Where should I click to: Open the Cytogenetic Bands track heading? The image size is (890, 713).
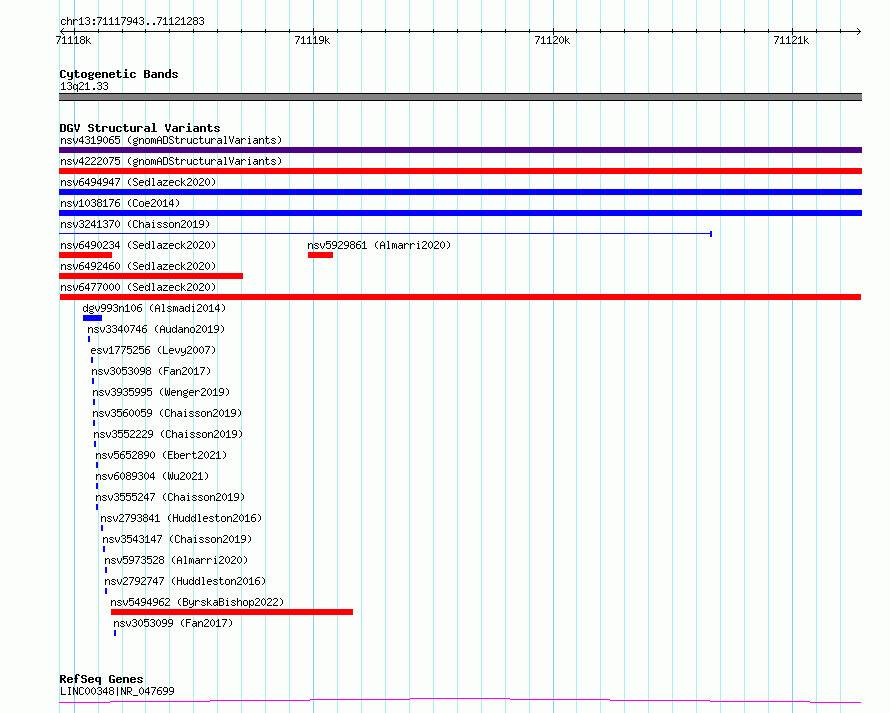click(x=119, y=74)
